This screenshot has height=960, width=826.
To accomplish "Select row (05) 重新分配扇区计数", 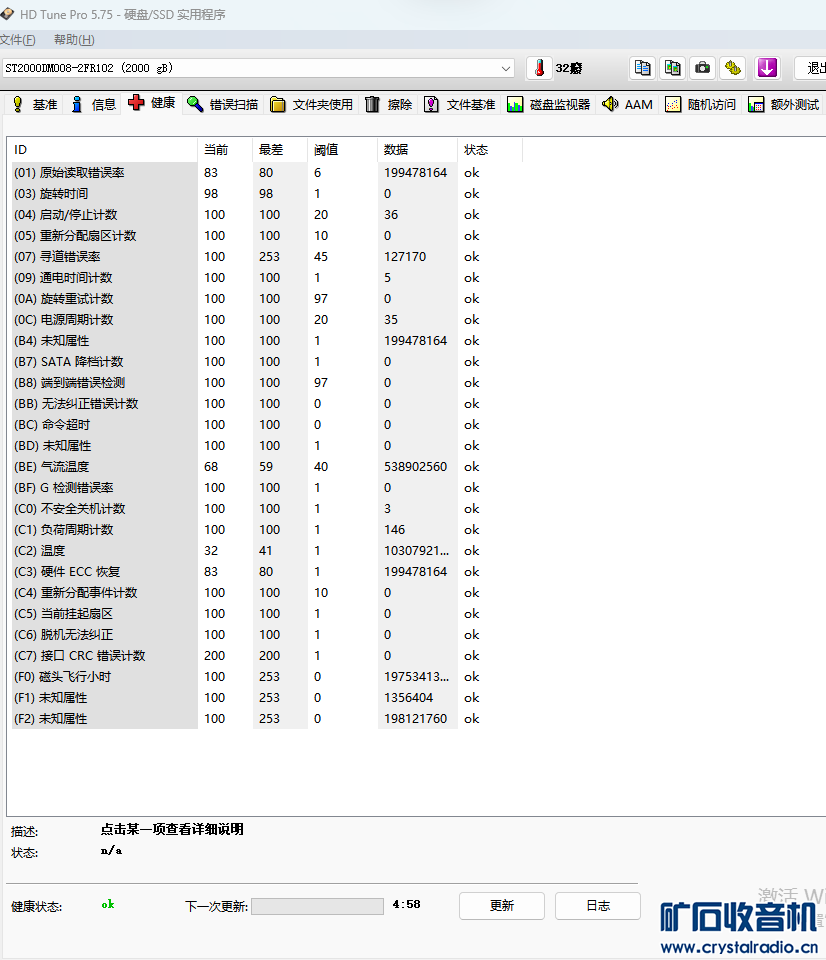I will [x=265, y=236].
